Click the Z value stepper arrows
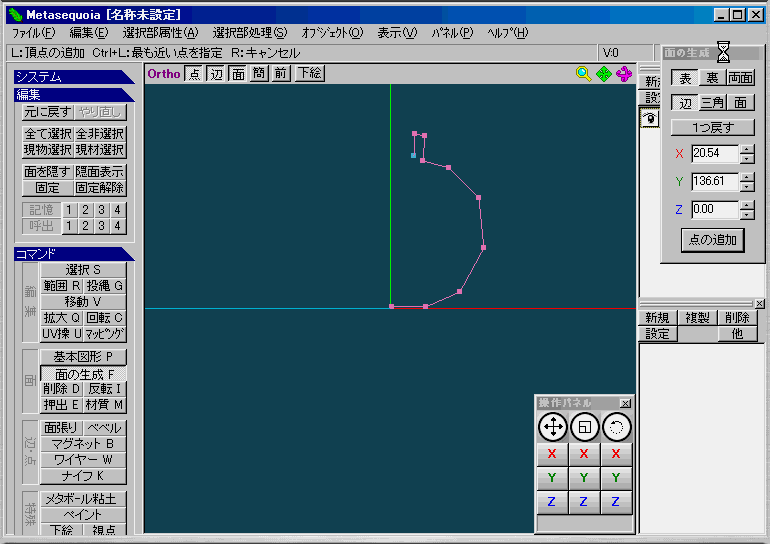770x545 pixels. pos(747,210)
